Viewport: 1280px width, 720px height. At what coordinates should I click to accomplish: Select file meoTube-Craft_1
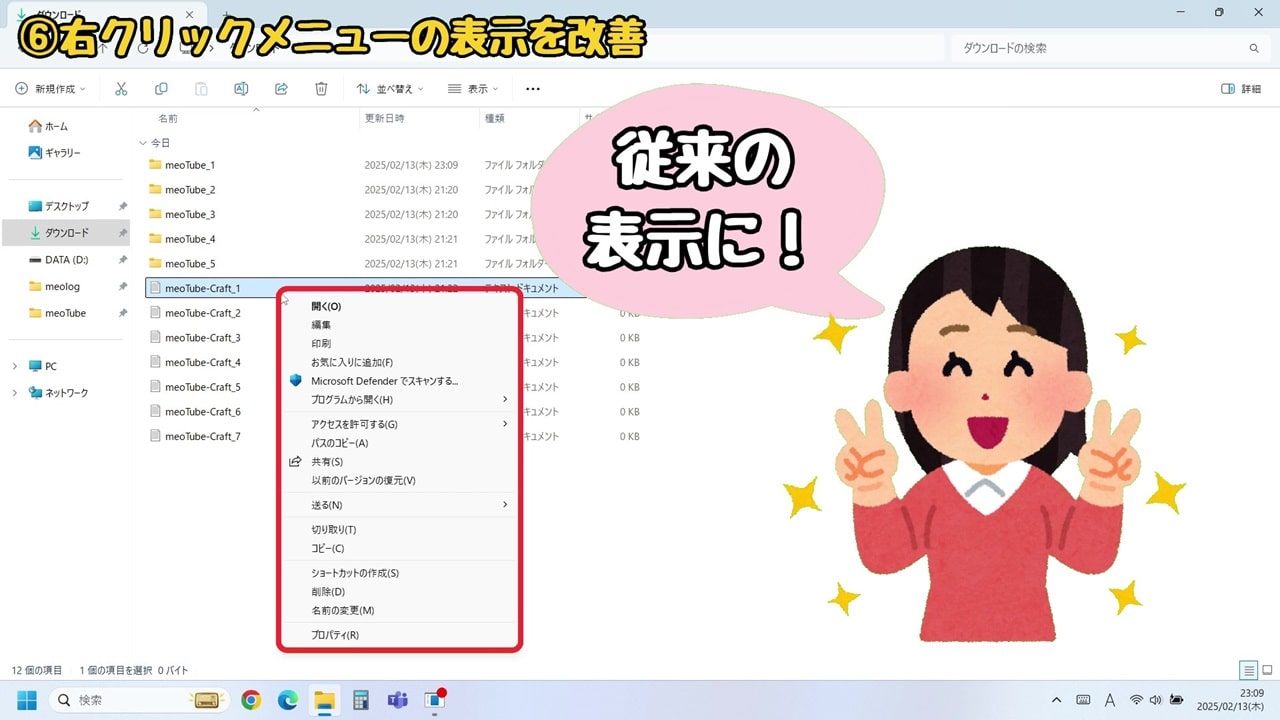pos(203,288)
